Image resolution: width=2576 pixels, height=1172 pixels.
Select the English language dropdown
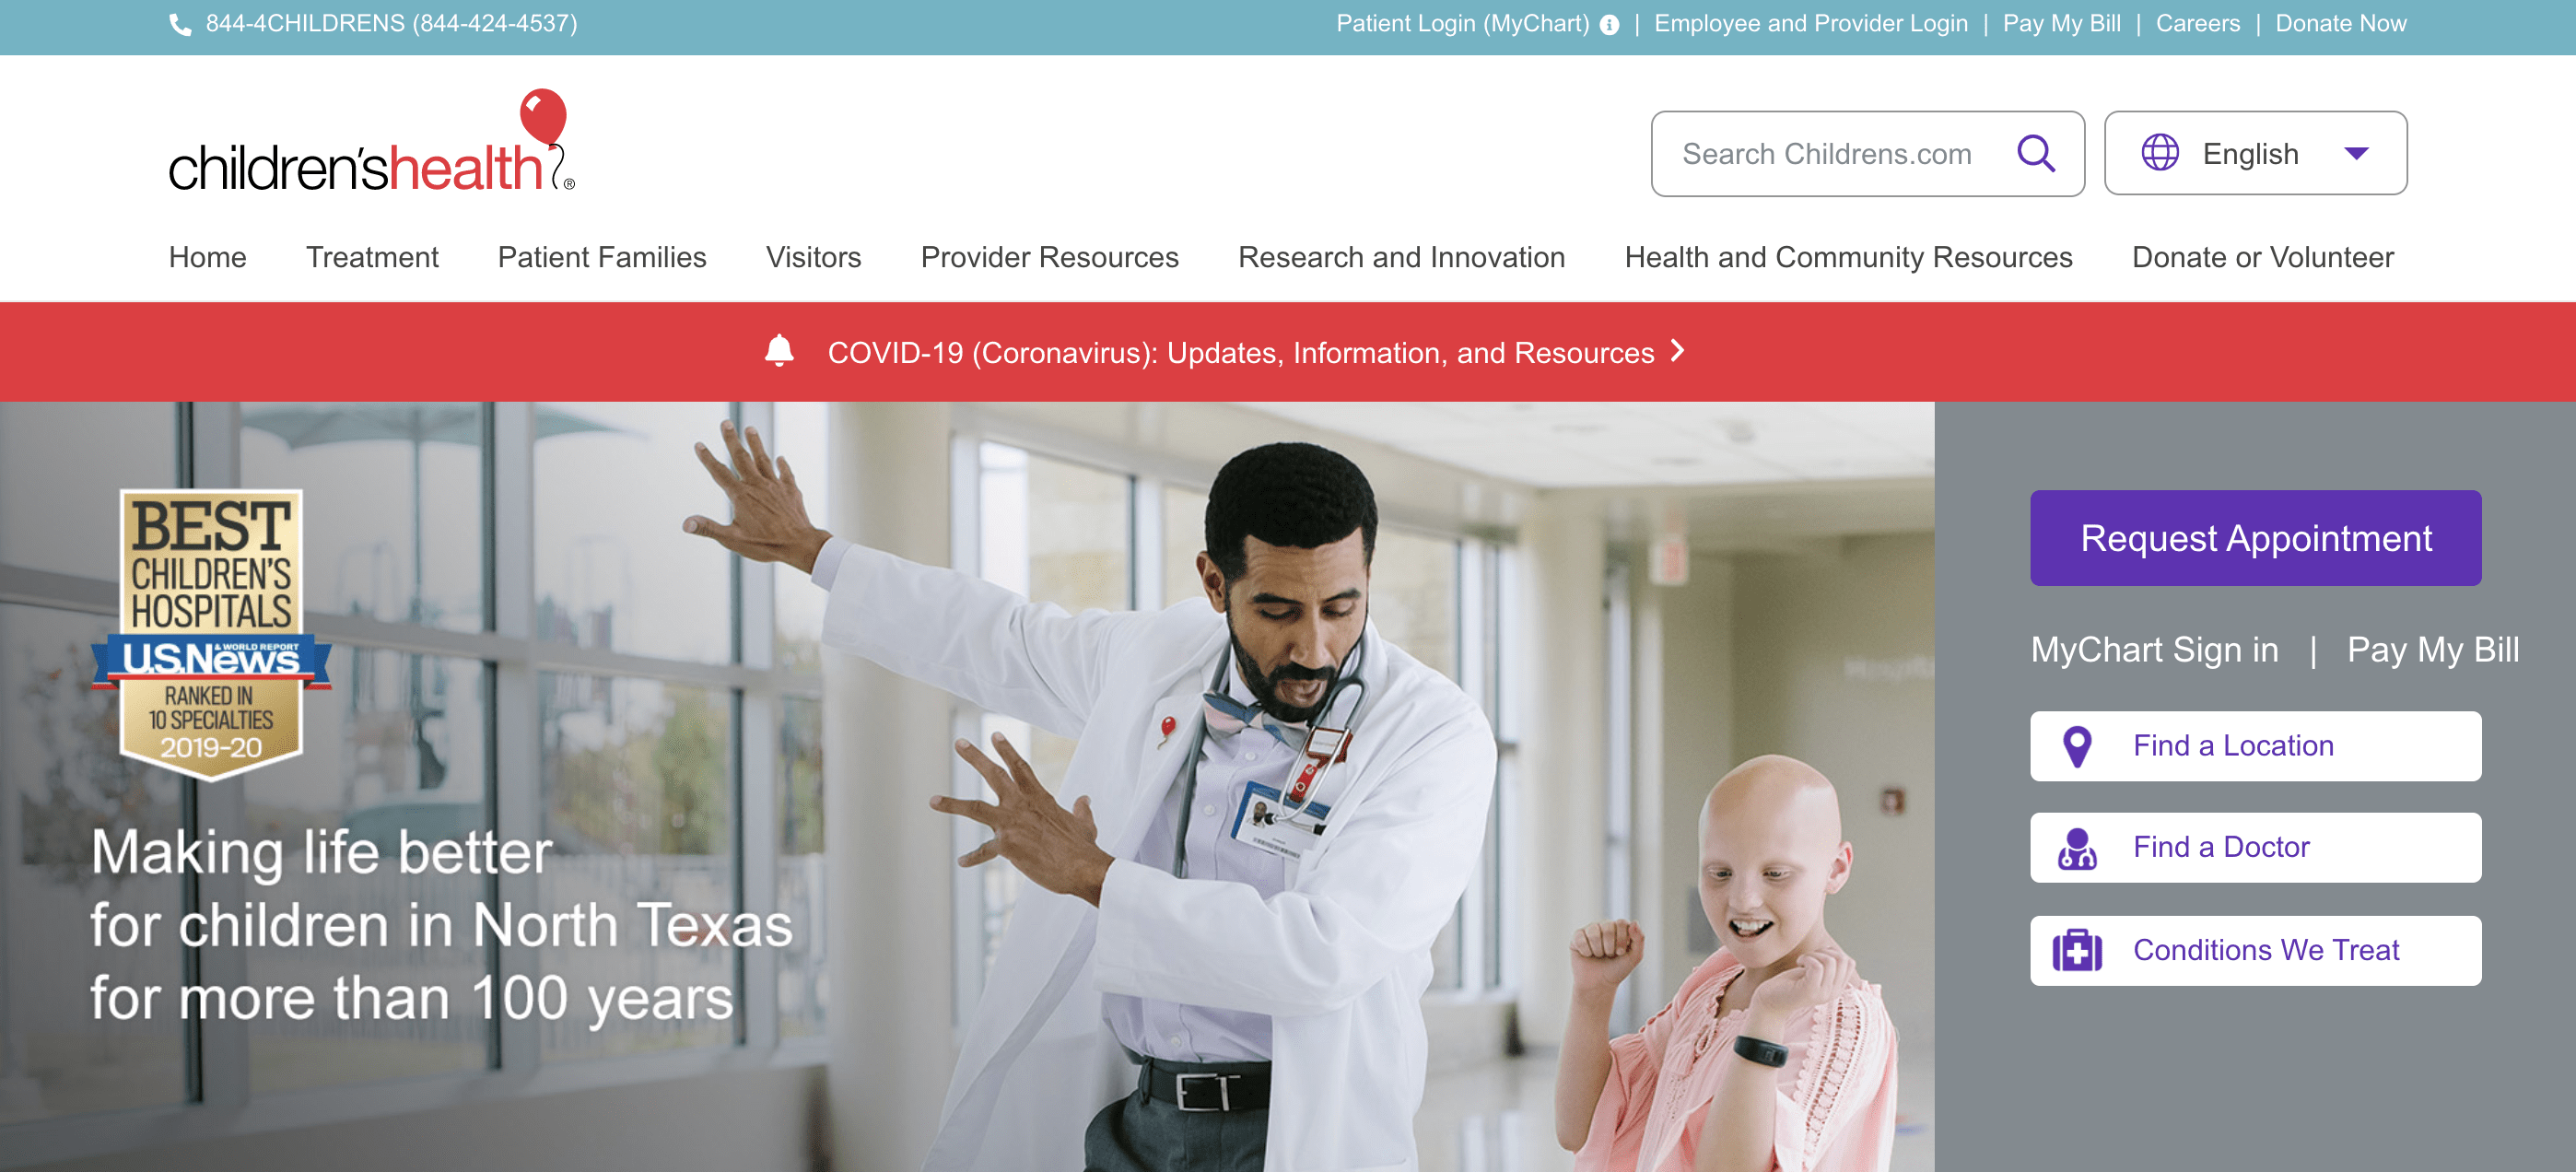(x=2257, y=155)
